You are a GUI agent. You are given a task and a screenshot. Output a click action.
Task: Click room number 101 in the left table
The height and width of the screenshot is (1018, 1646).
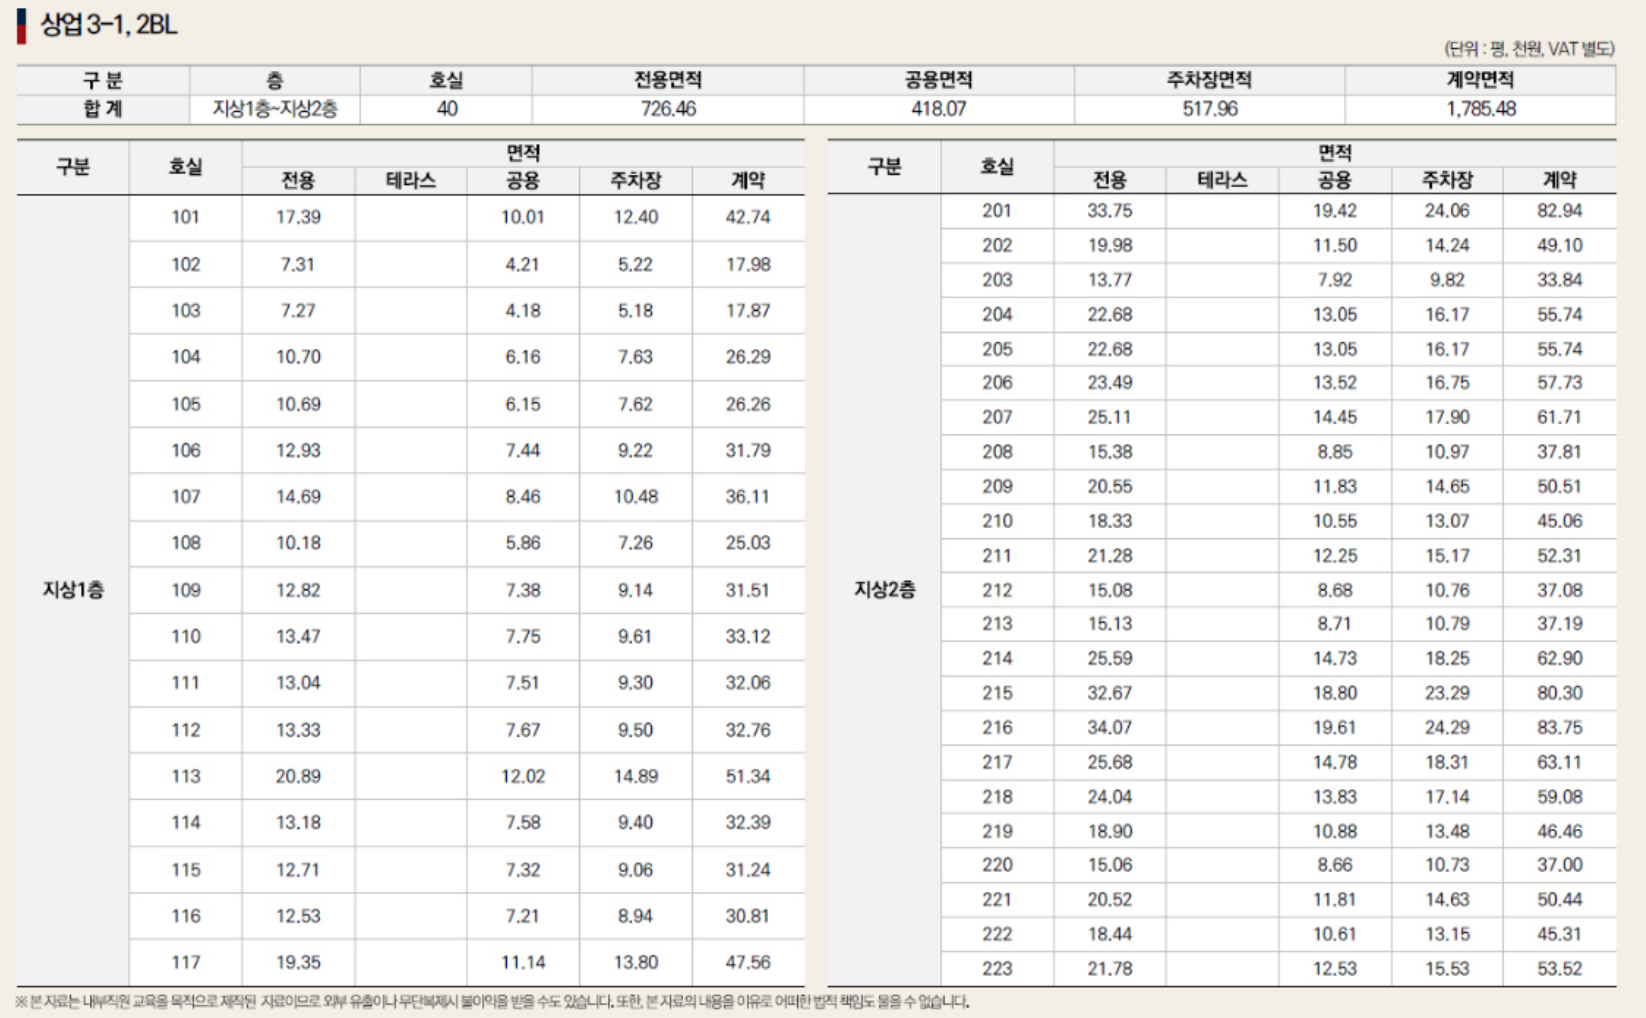187,216
